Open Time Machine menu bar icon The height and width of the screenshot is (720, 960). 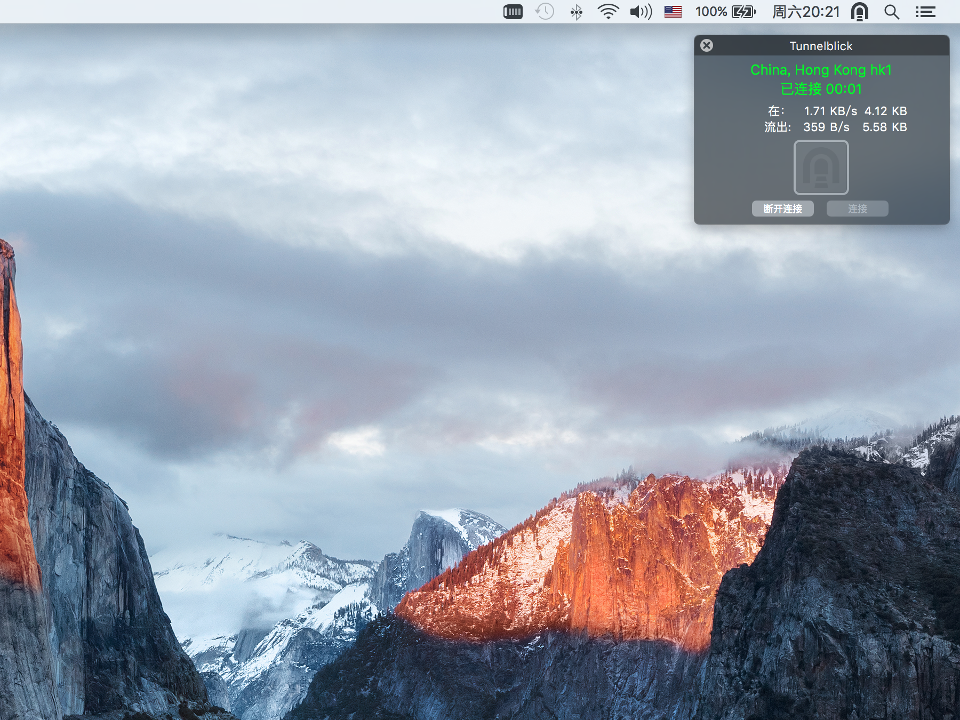544,12
